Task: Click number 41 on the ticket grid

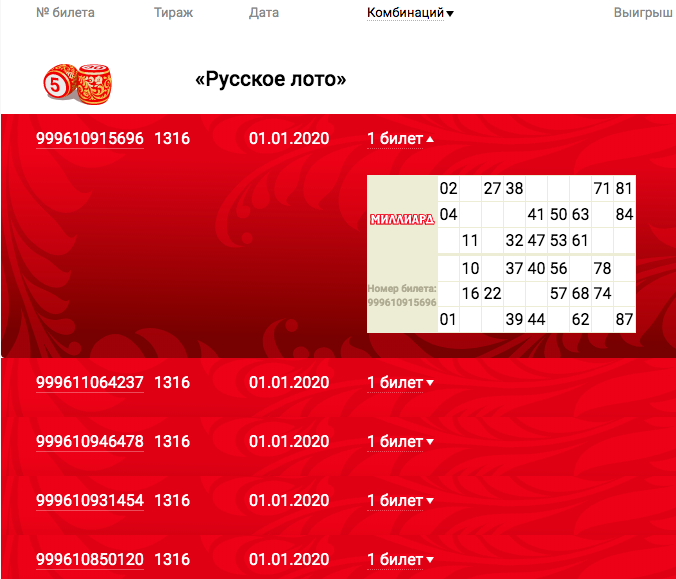Action: [536, 214]
